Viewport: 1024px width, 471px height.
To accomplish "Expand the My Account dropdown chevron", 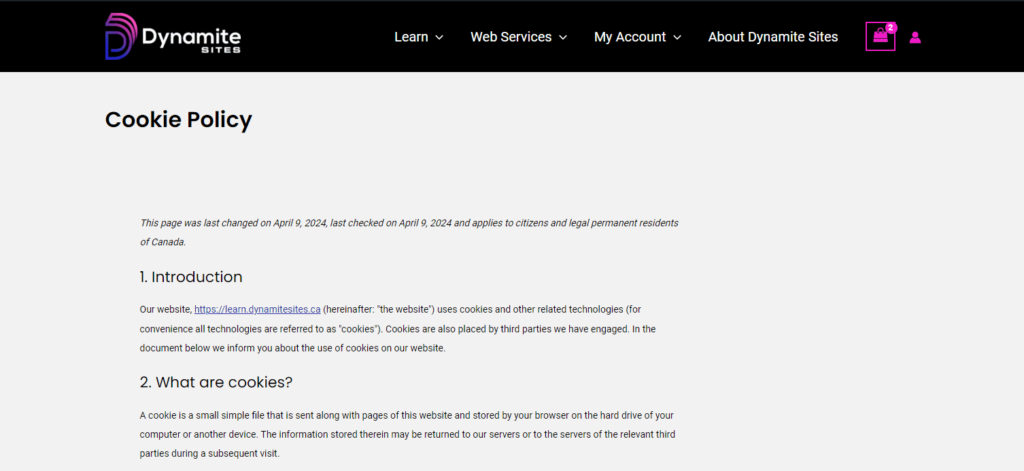I will [x=677, y=38].
